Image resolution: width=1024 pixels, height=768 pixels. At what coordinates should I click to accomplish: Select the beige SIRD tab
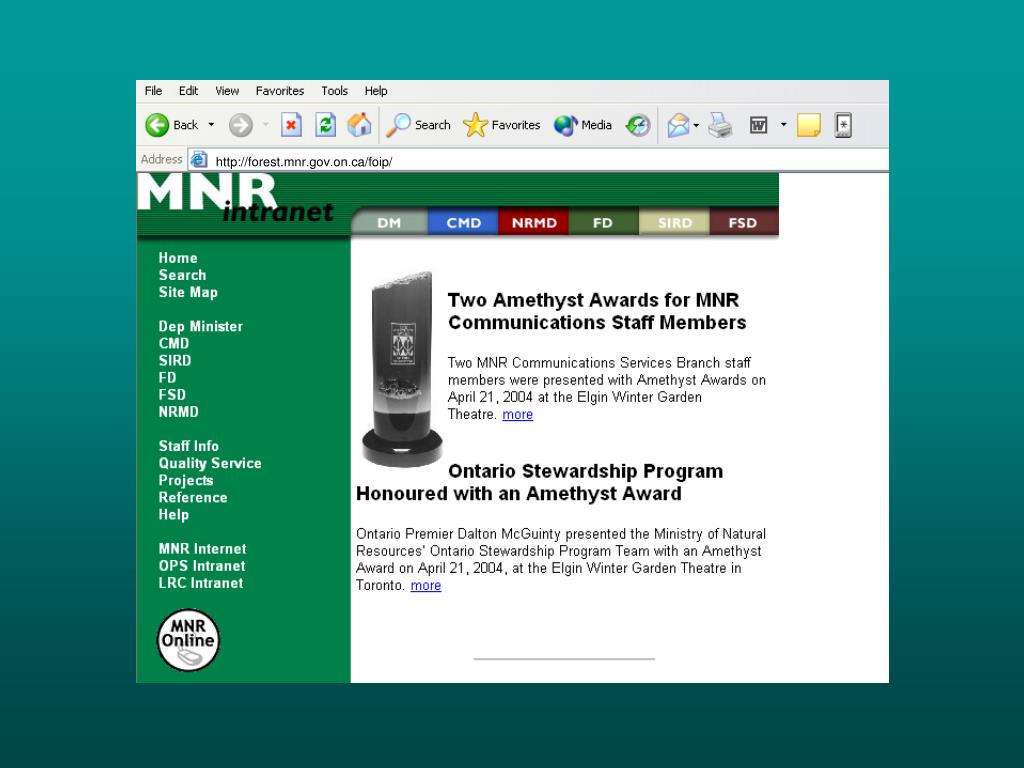pyautogui.click(x=674, y=222)
